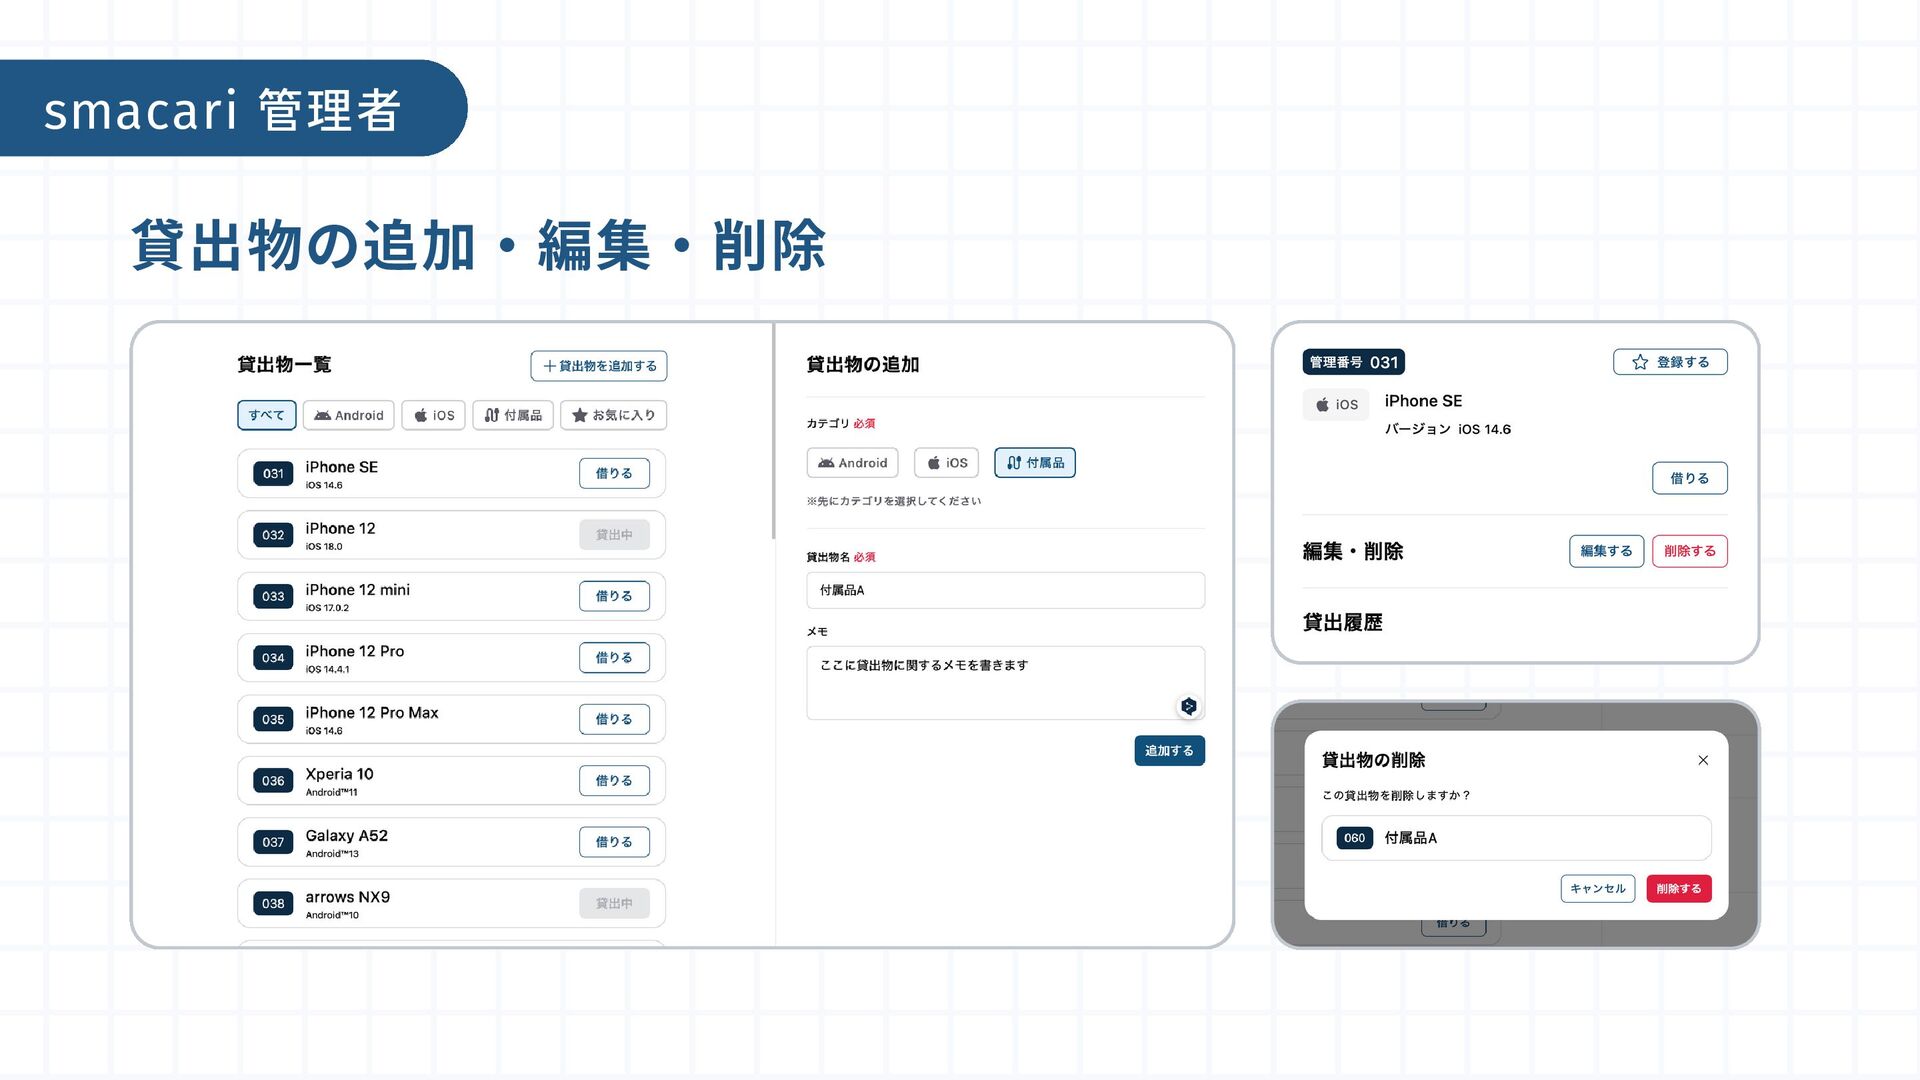Click 追加する submit button
1920x1080 pixels.
click(x=1169, y=751)
